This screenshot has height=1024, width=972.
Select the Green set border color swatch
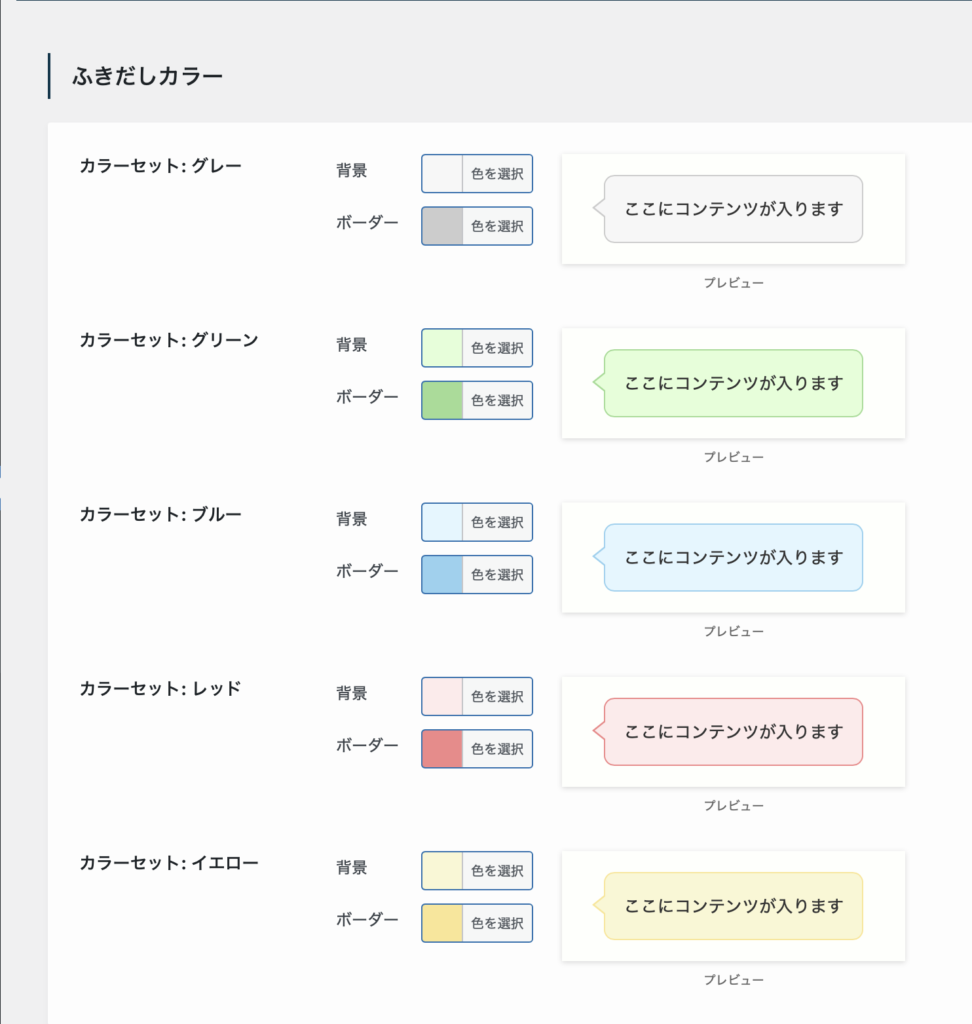443,400
